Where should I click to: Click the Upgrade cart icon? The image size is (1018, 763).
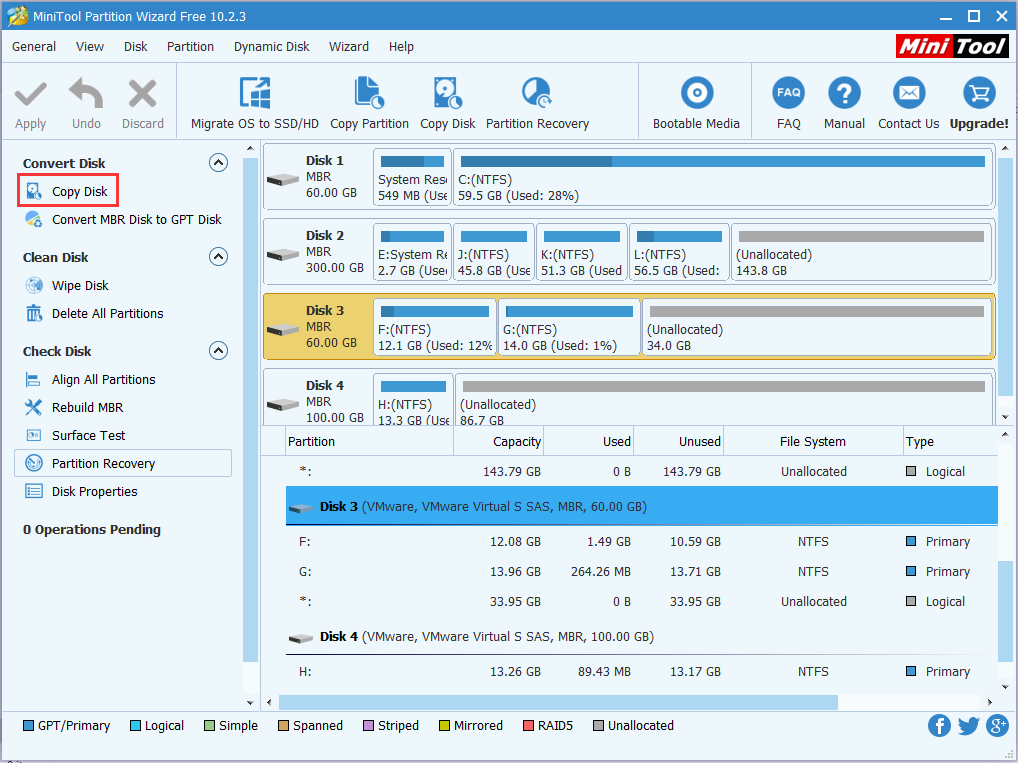click(x=979, y=94)
